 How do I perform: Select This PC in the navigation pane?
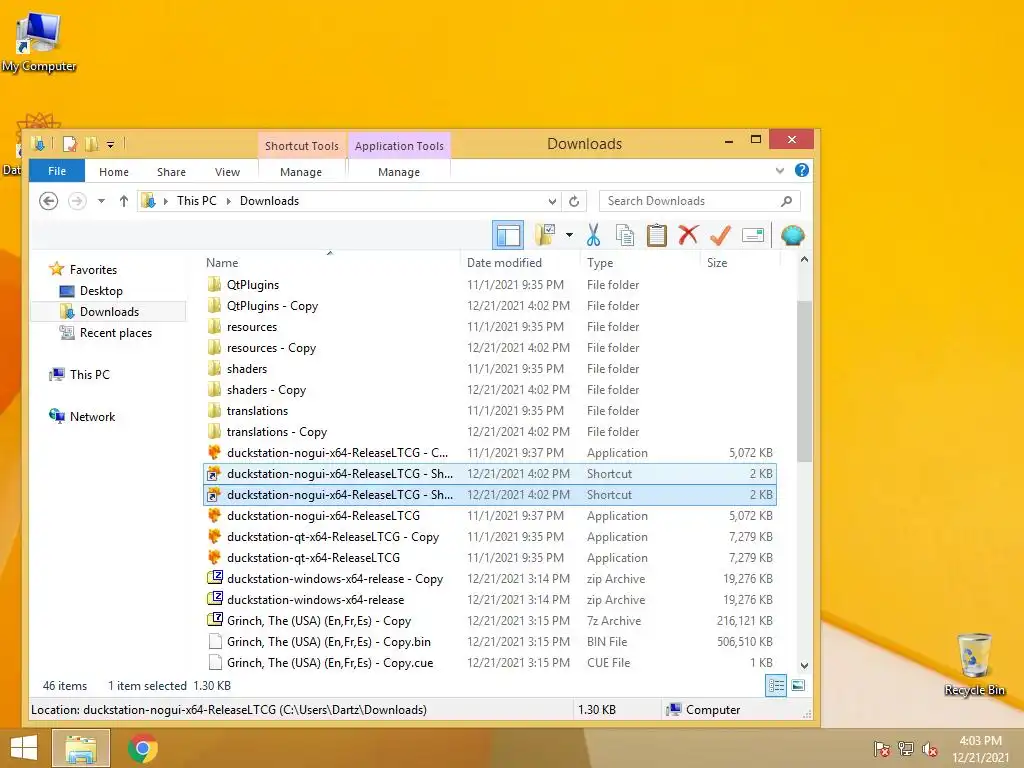(89, 375)
